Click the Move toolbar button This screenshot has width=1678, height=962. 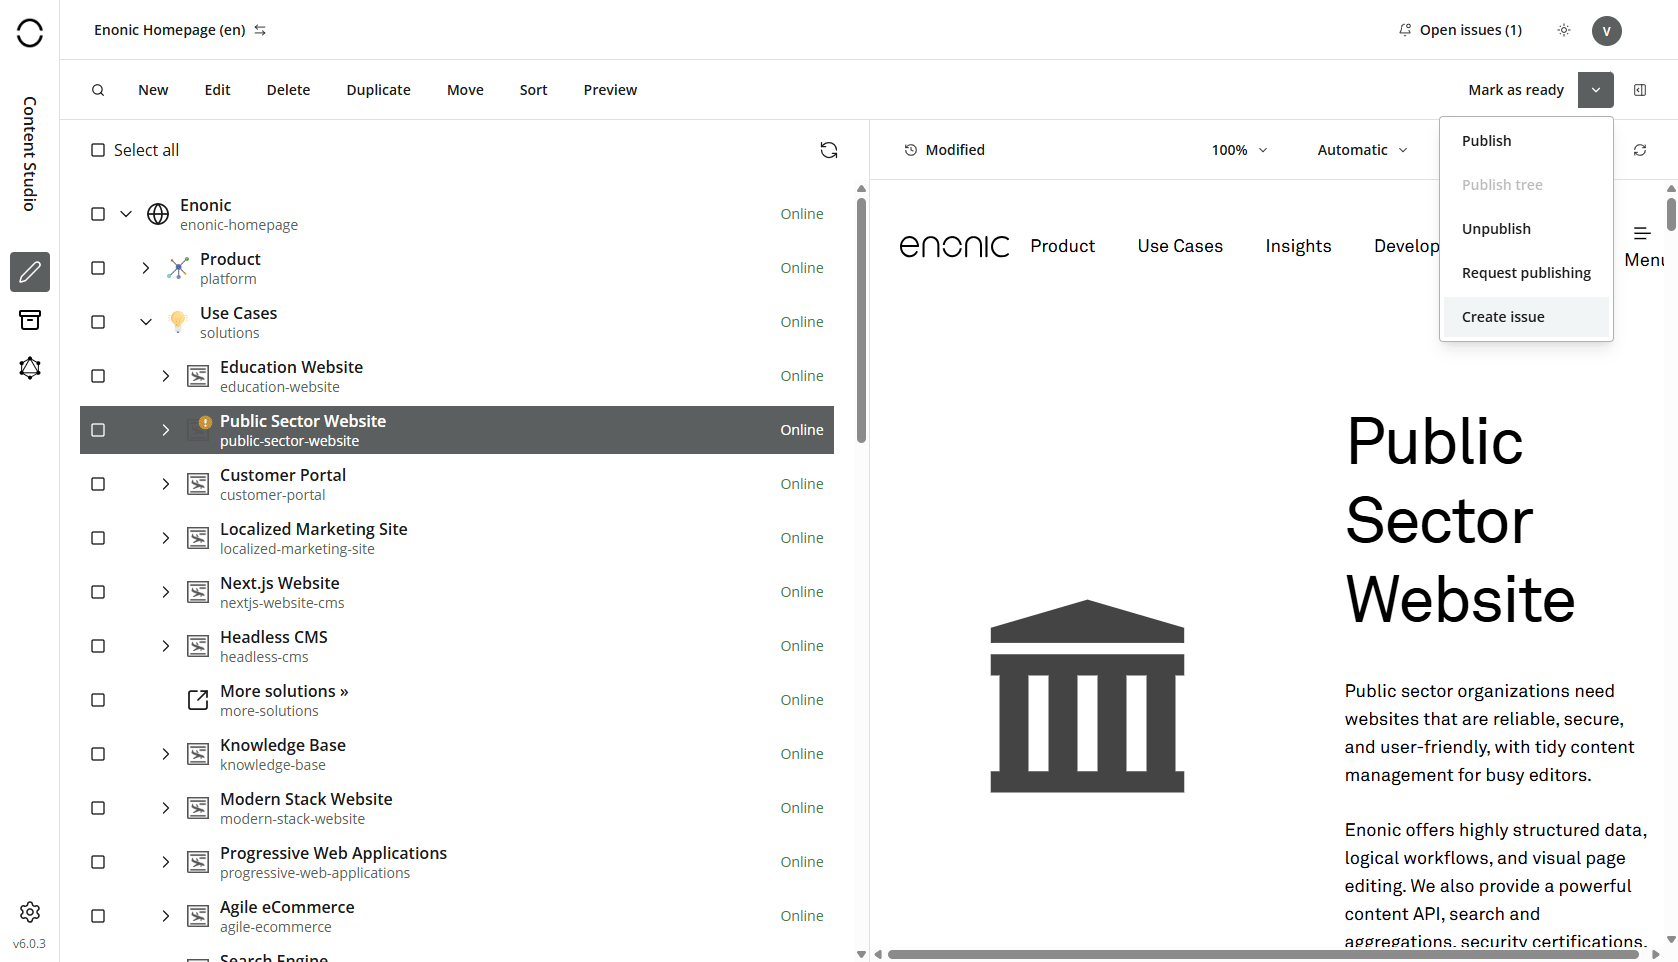[x=465, y=90]
